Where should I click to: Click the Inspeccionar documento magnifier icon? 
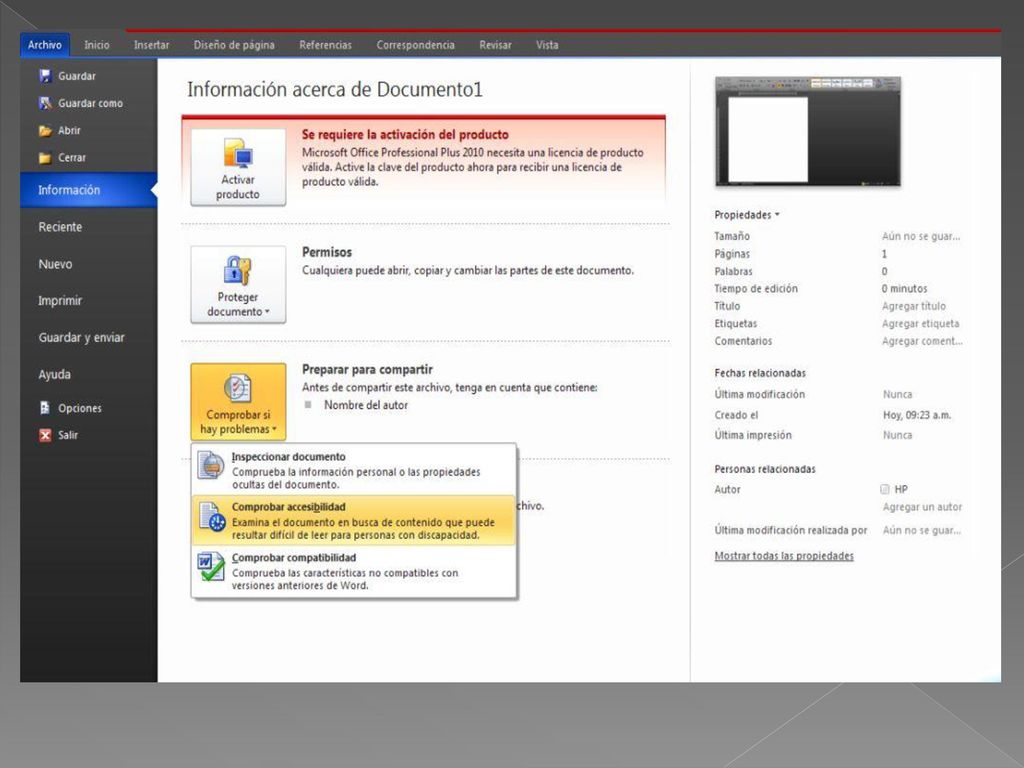(x=211, y=466)
